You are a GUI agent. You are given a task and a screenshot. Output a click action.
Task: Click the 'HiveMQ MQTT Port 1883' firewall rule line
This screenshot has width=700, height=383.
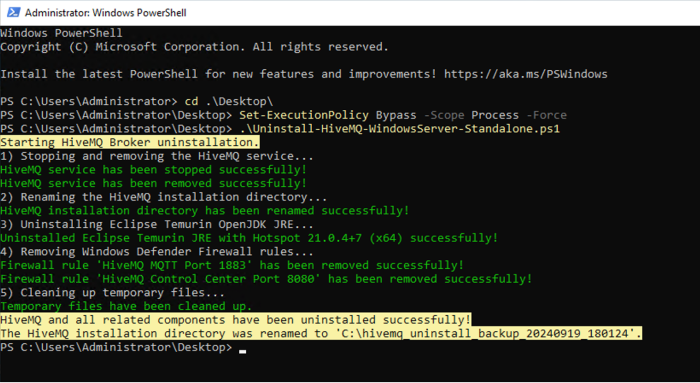[x=232, y=266]
